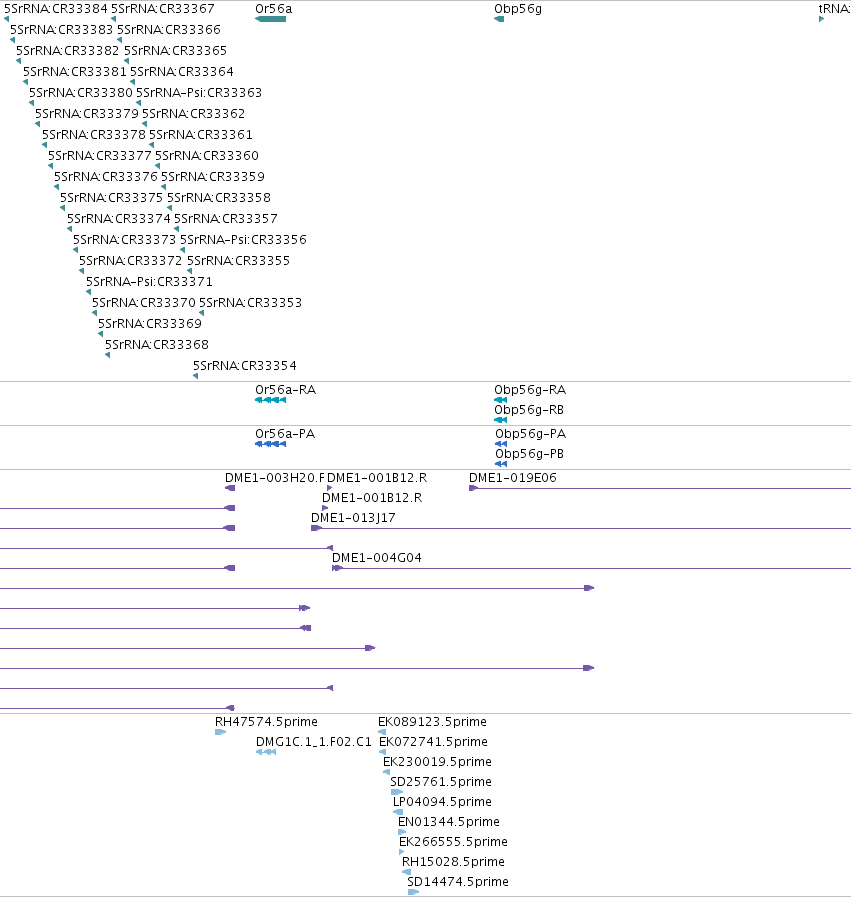
Task: Click on 5SrRNA:CR33355 label
Action: pos(238,261)
